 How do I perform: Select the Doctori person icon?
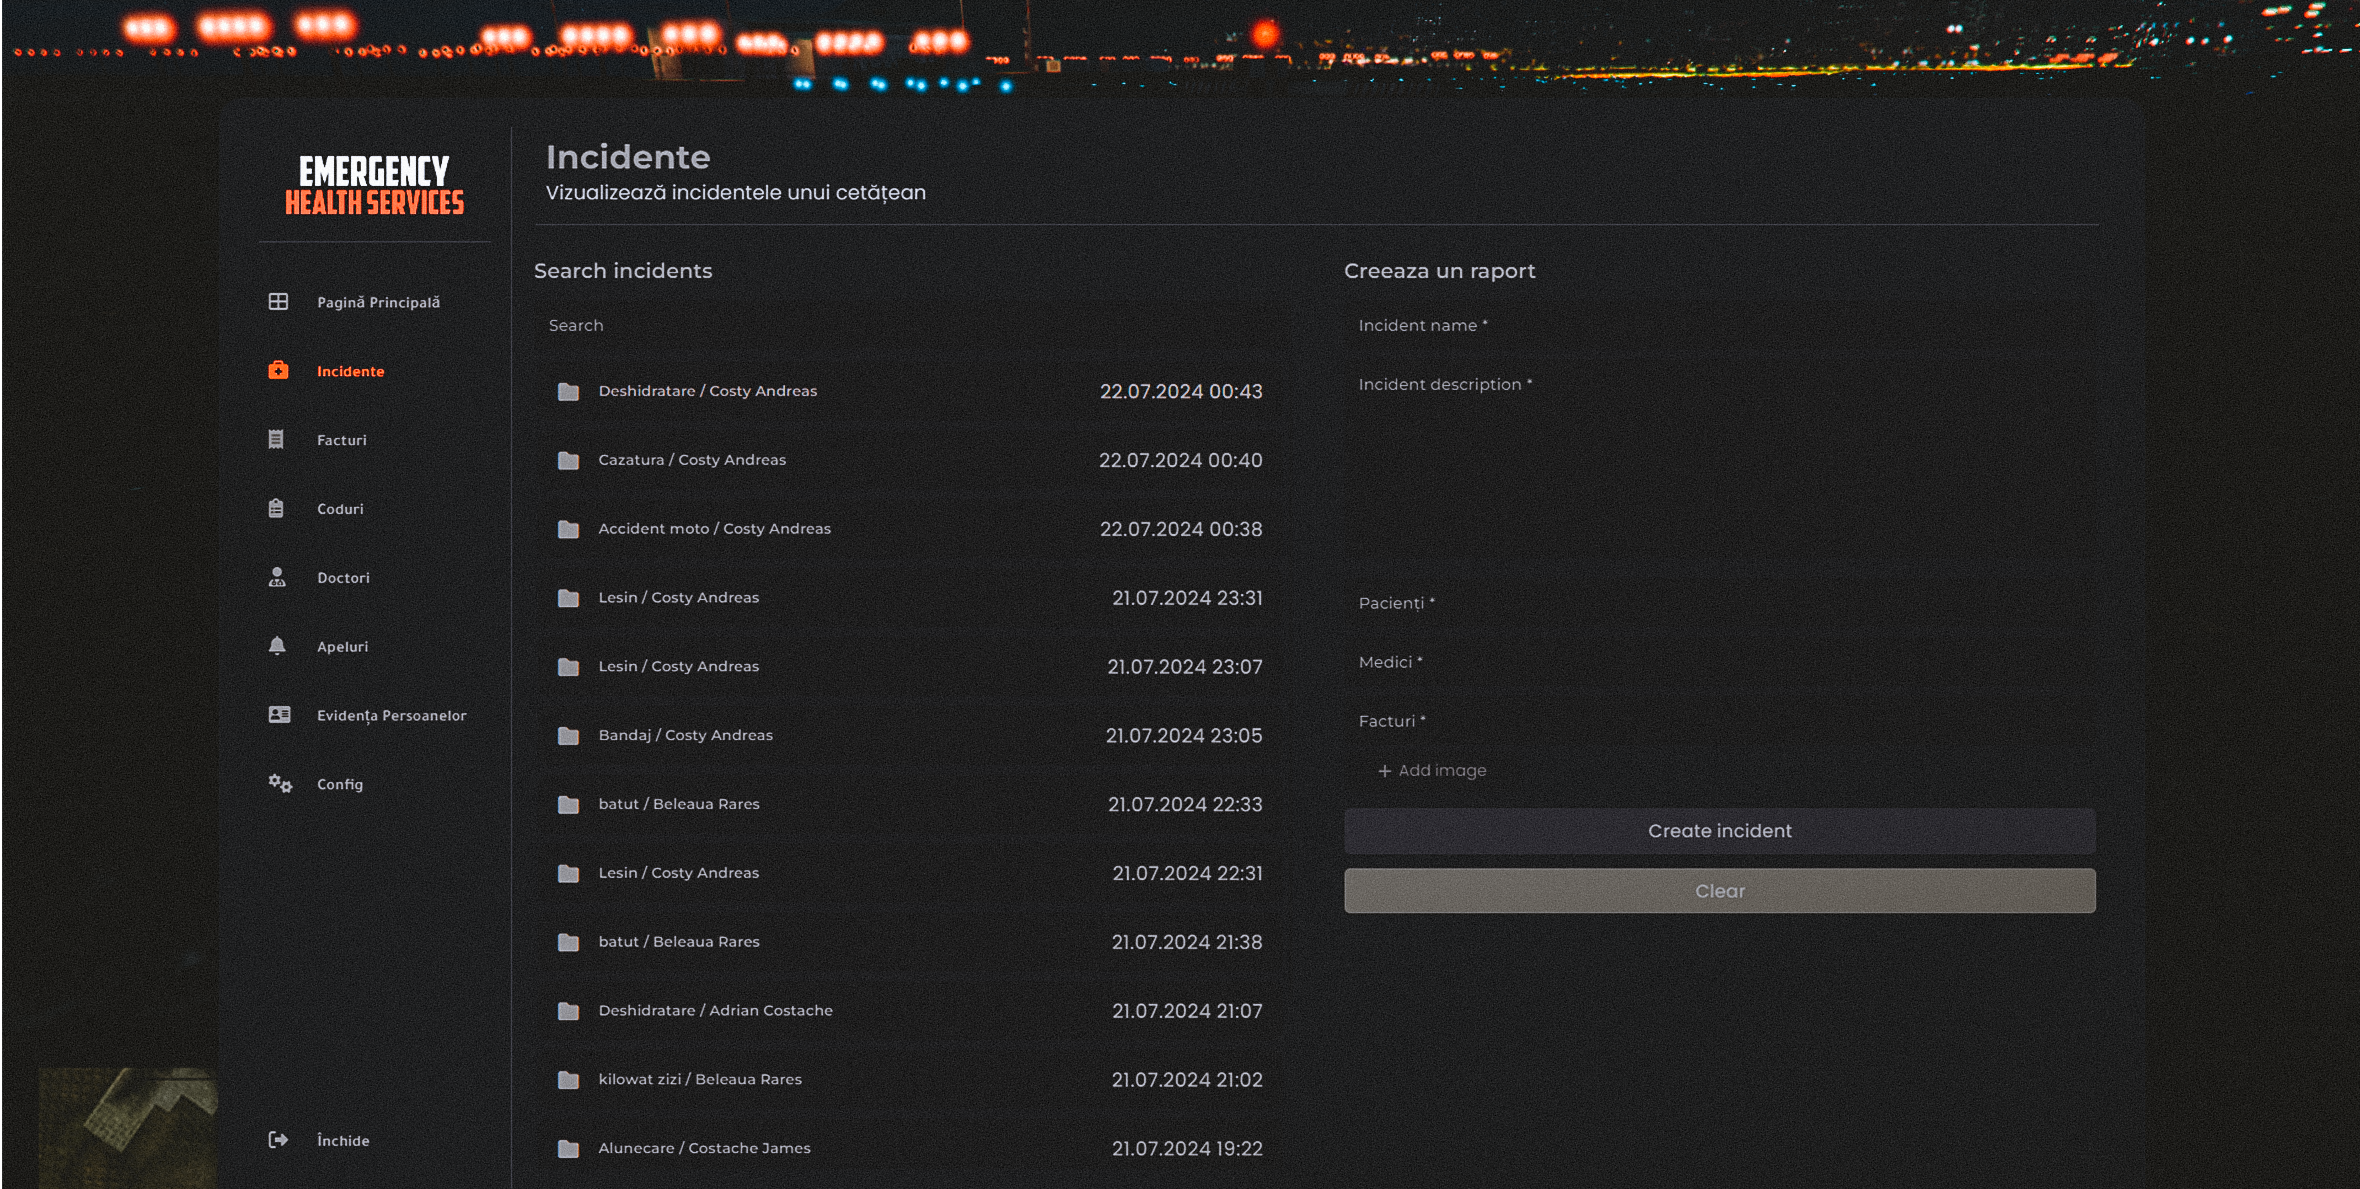(x=276, y=576)
